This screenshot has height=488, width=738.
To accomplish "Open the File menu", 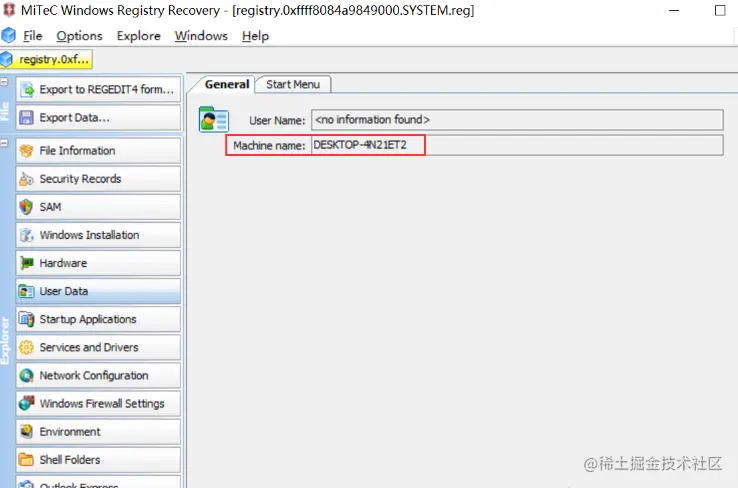I will coord(32,36).
